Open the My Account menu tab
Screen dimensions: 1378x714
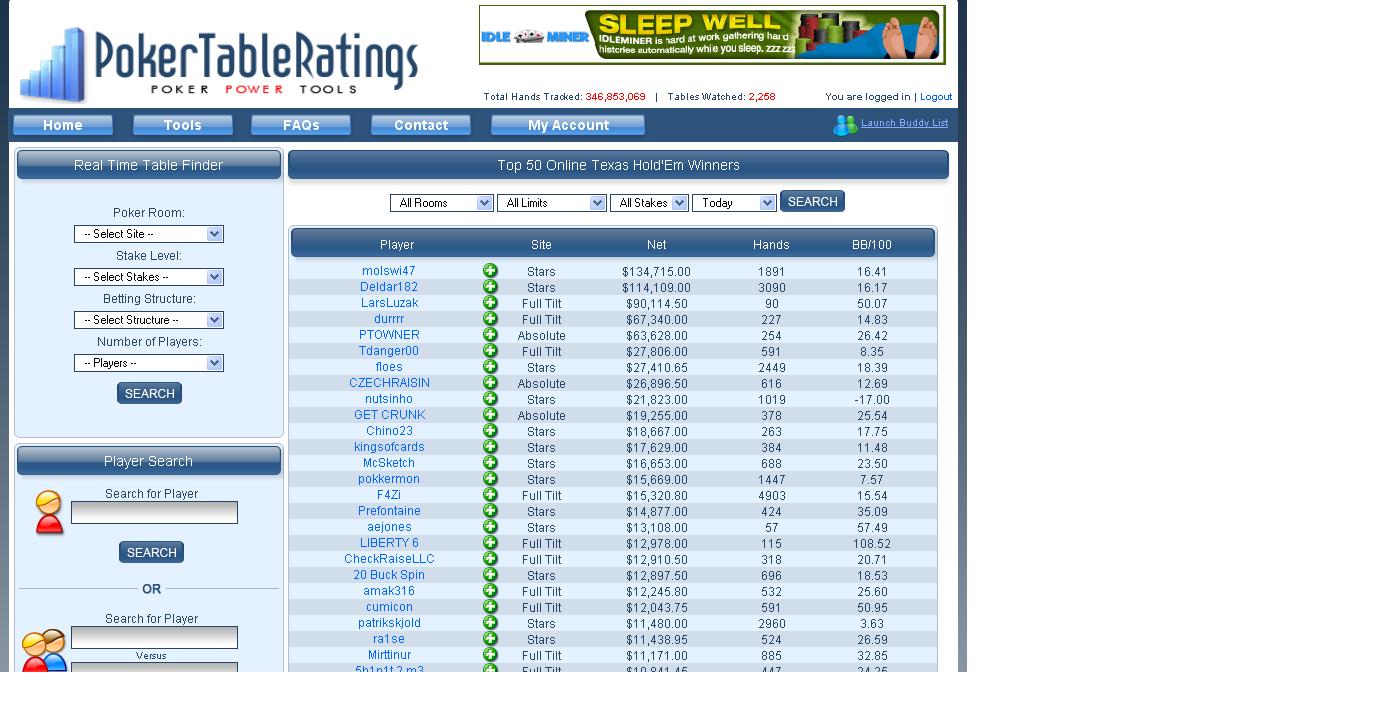[568, 125]
